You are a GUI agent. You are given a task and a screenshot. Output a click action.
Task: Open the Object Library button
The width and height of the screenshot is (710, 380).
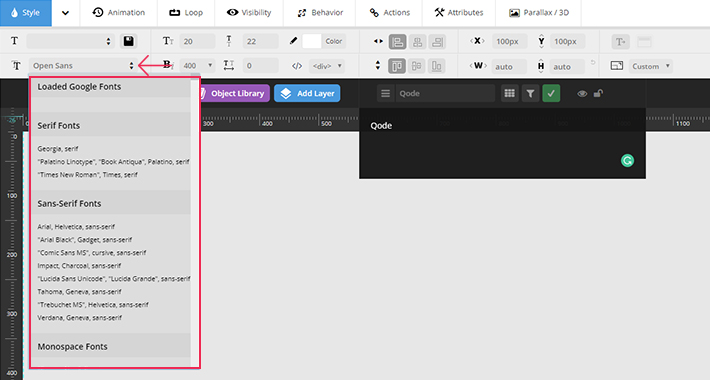click(234, 93)
